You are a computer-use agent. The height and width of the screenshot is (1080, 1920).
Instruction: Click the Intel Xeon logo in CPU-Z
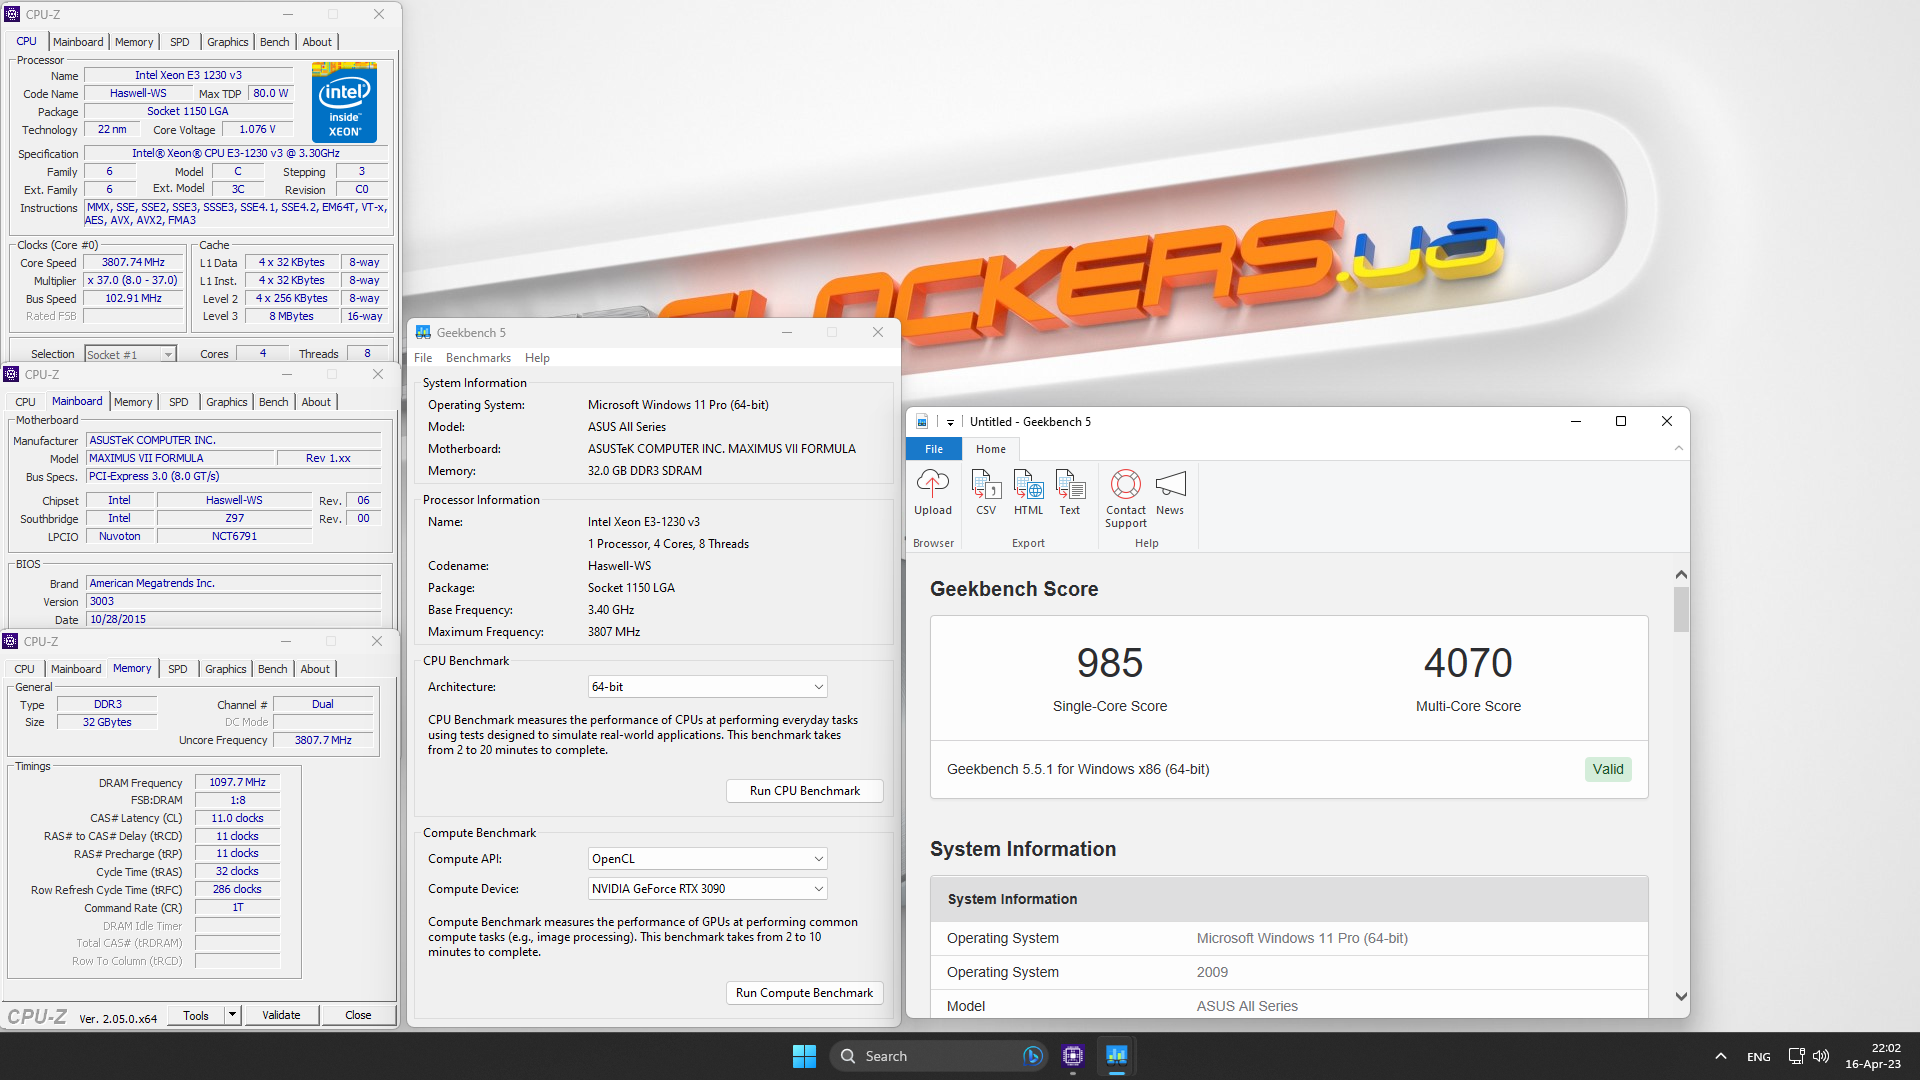tap(345, 102)
